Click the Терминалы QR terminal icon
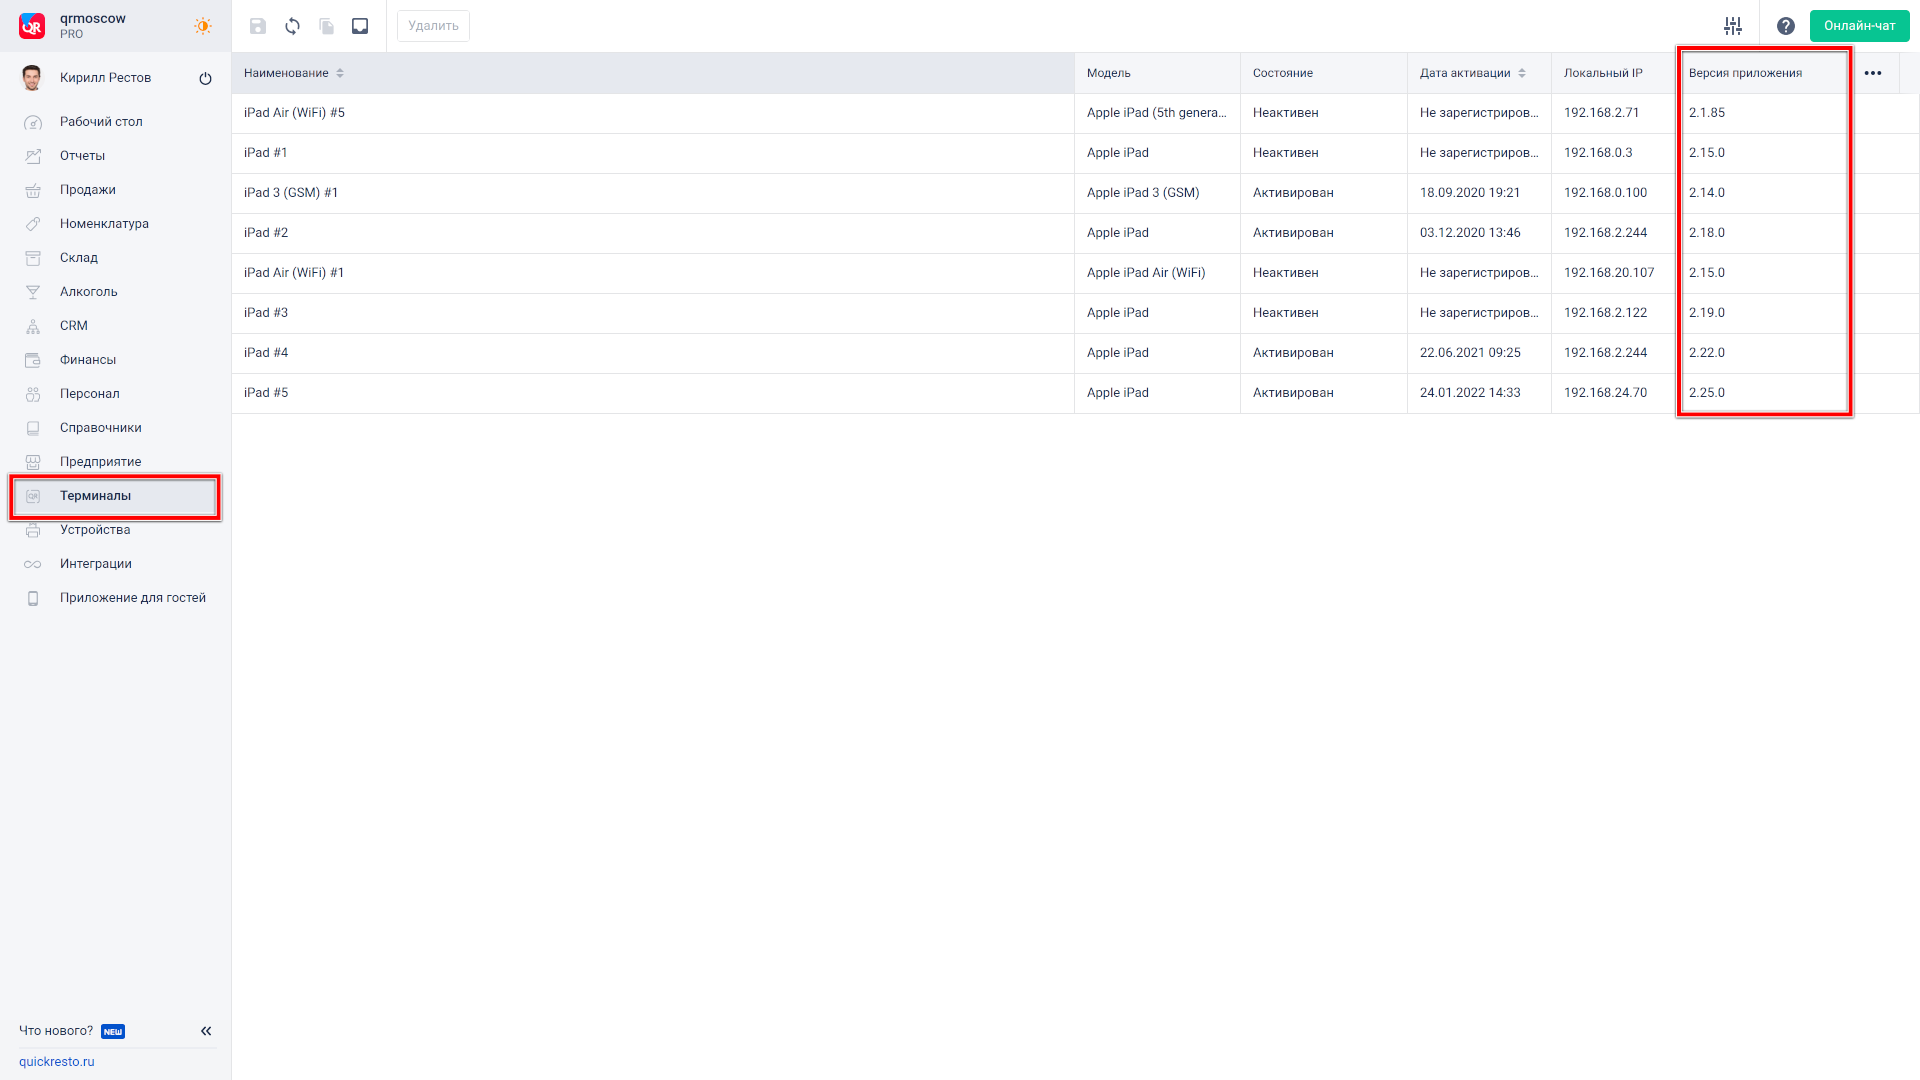 tap(33, 496)
